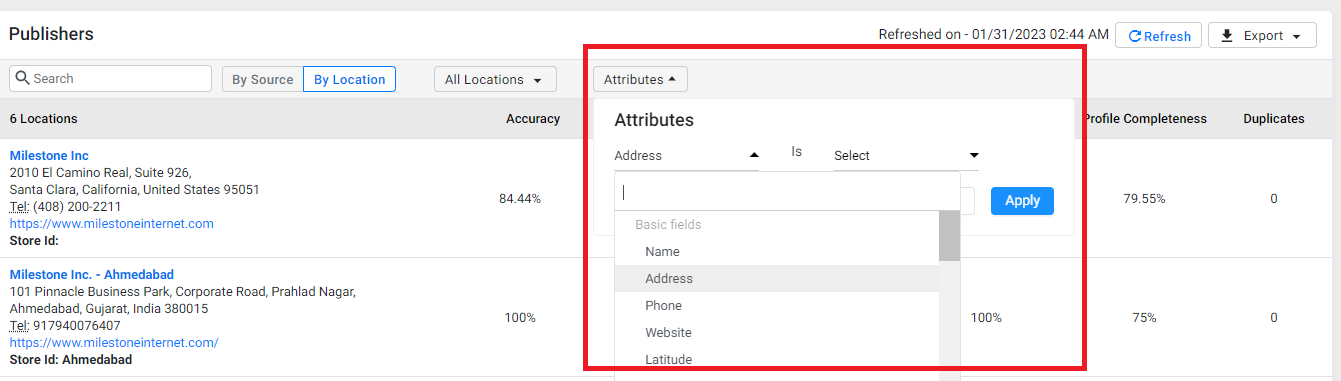Choose Address from attribute list
This screenshot has width=1341, height=381.
click(776, 279)
